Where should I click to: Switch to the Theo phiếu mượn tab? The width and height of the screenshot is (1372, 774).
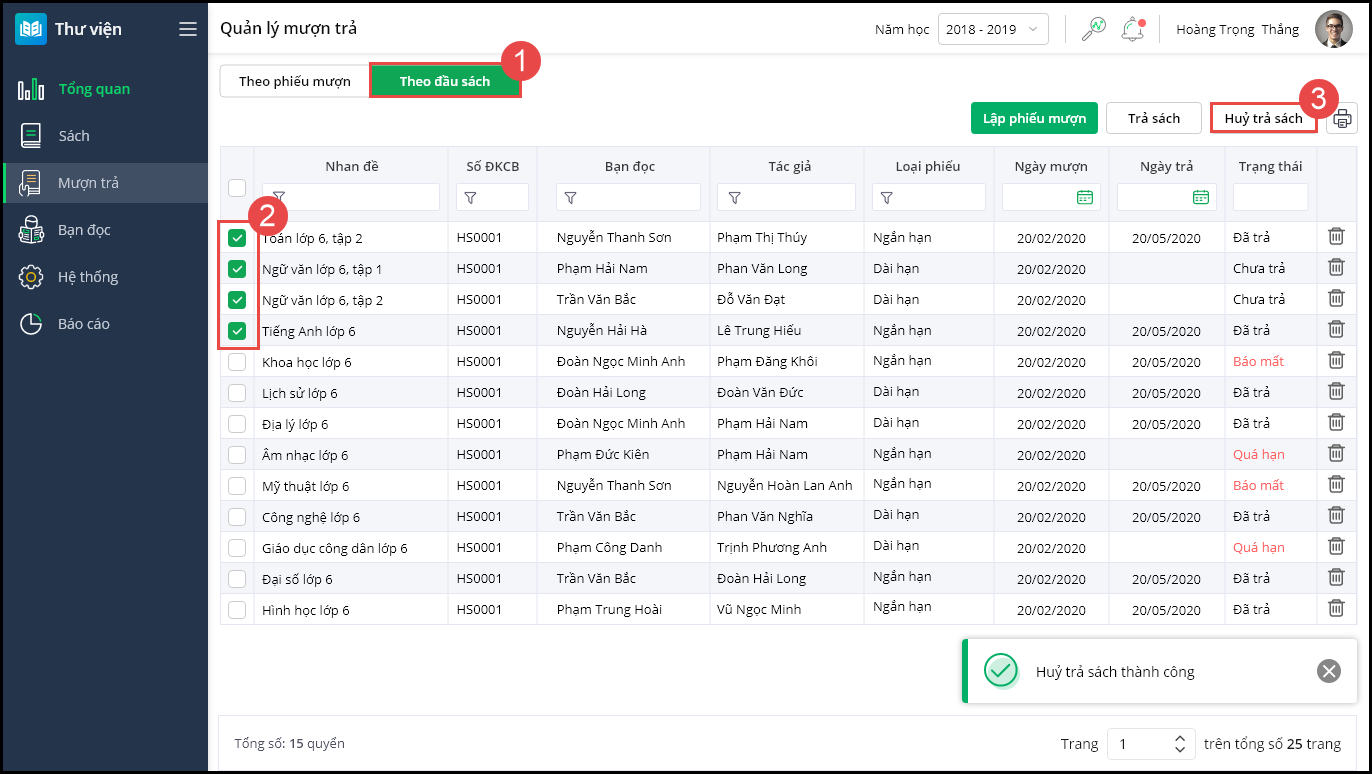(294, 81)
